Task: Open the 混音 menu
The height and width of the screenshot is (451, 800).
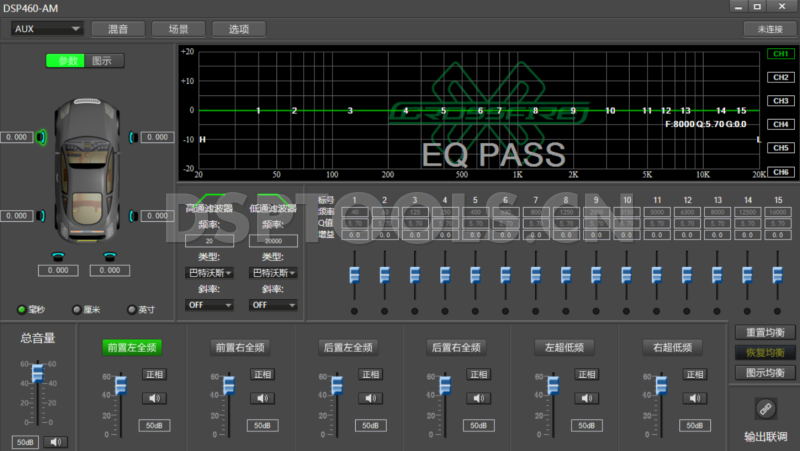Action: tap(118, 29)
